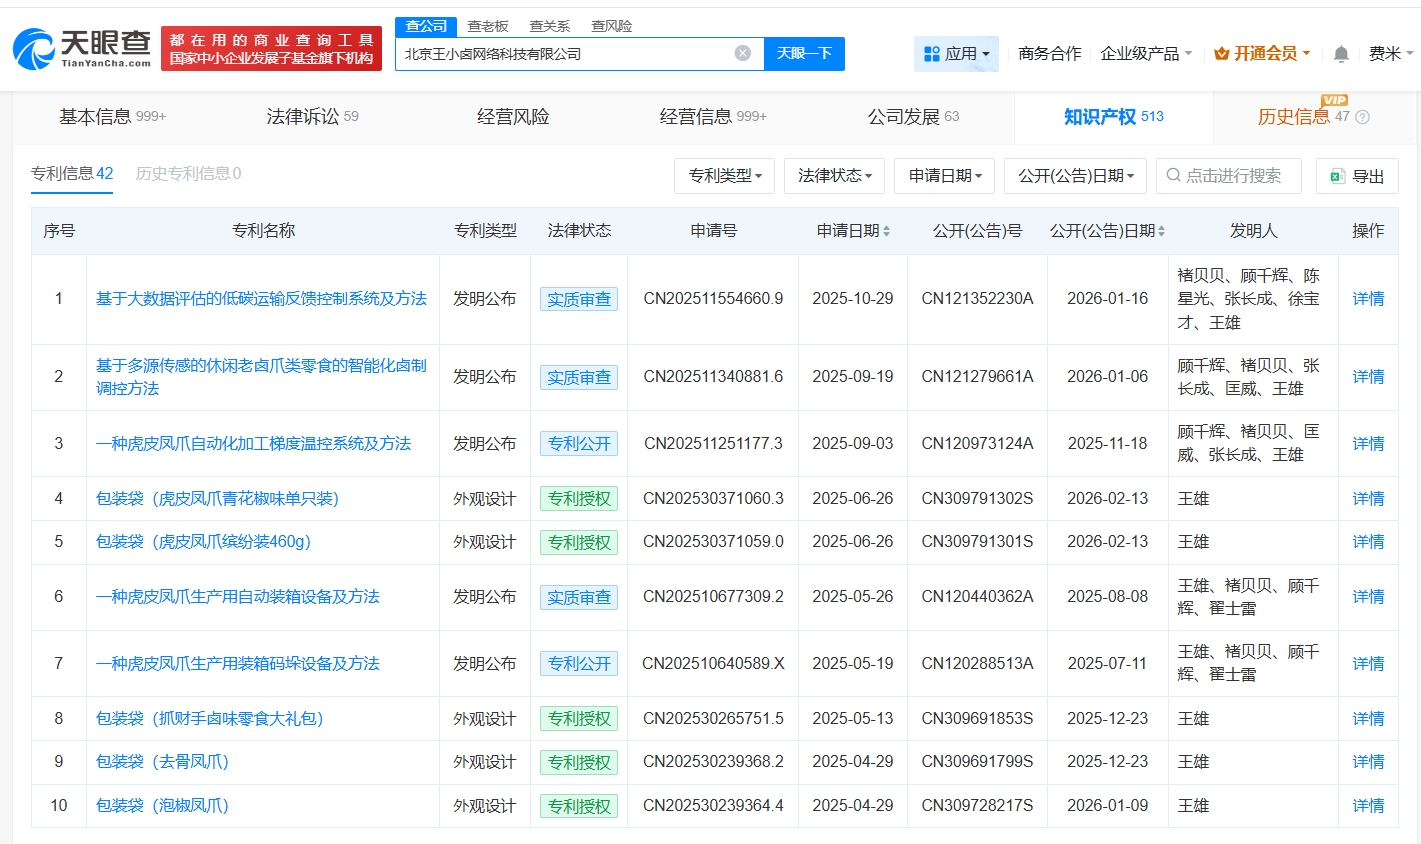Open the notifications bell
This screenshot has height=844, width=1421.
[1341, 54]
